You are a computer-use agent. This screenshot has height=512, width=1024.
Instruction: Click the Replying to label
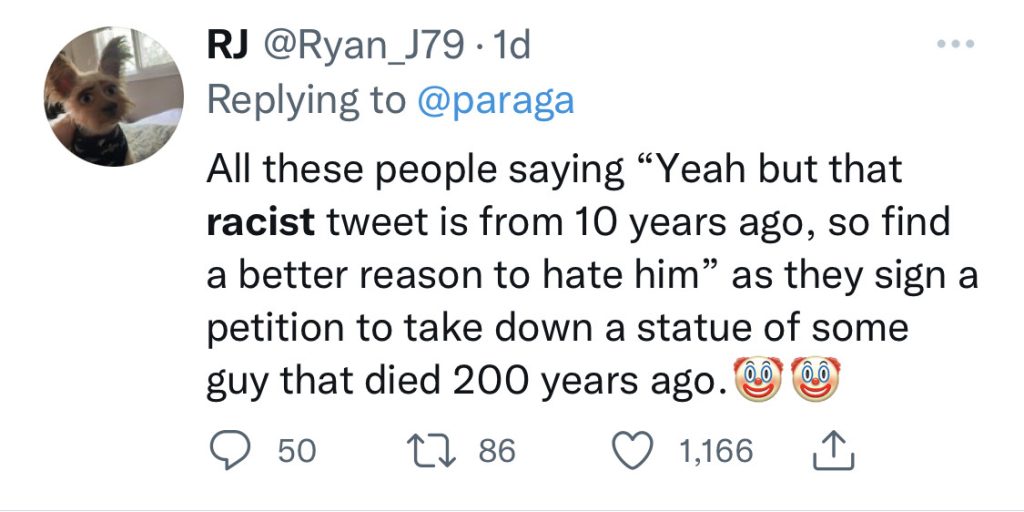click(x=306, y=101)
